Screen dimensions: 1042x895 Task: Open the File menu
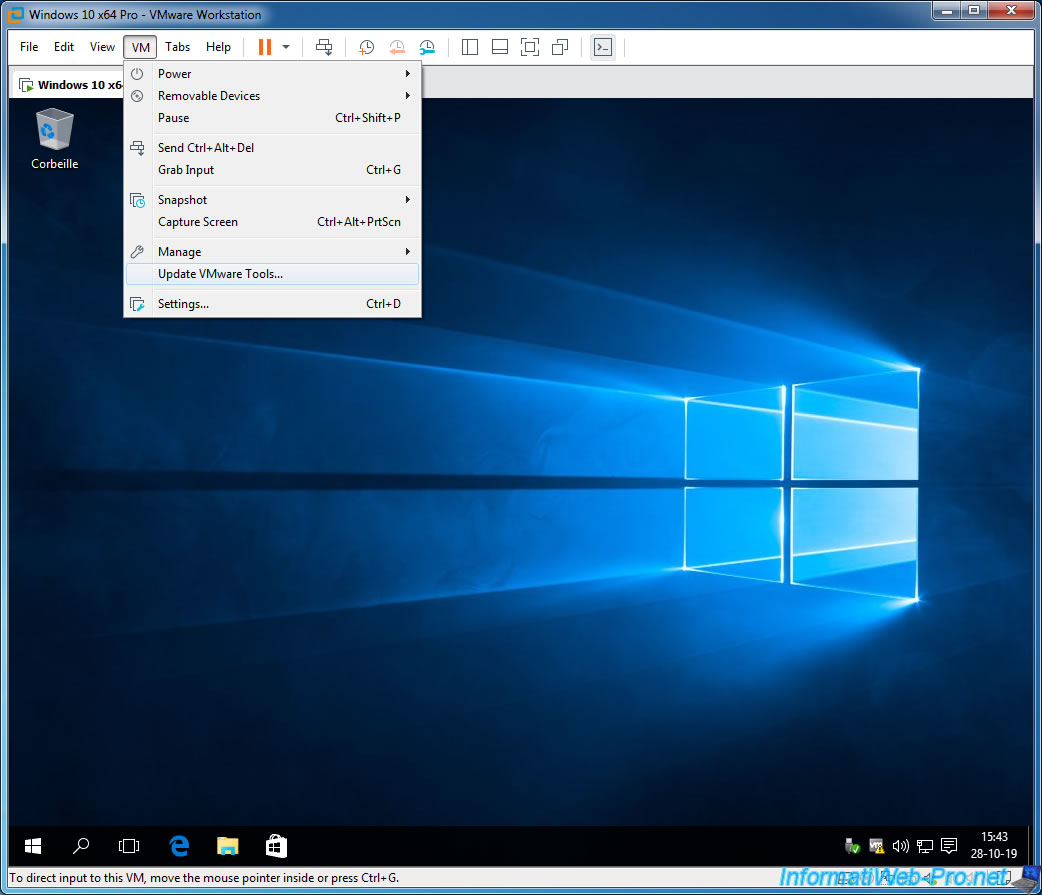coord(29,47)
